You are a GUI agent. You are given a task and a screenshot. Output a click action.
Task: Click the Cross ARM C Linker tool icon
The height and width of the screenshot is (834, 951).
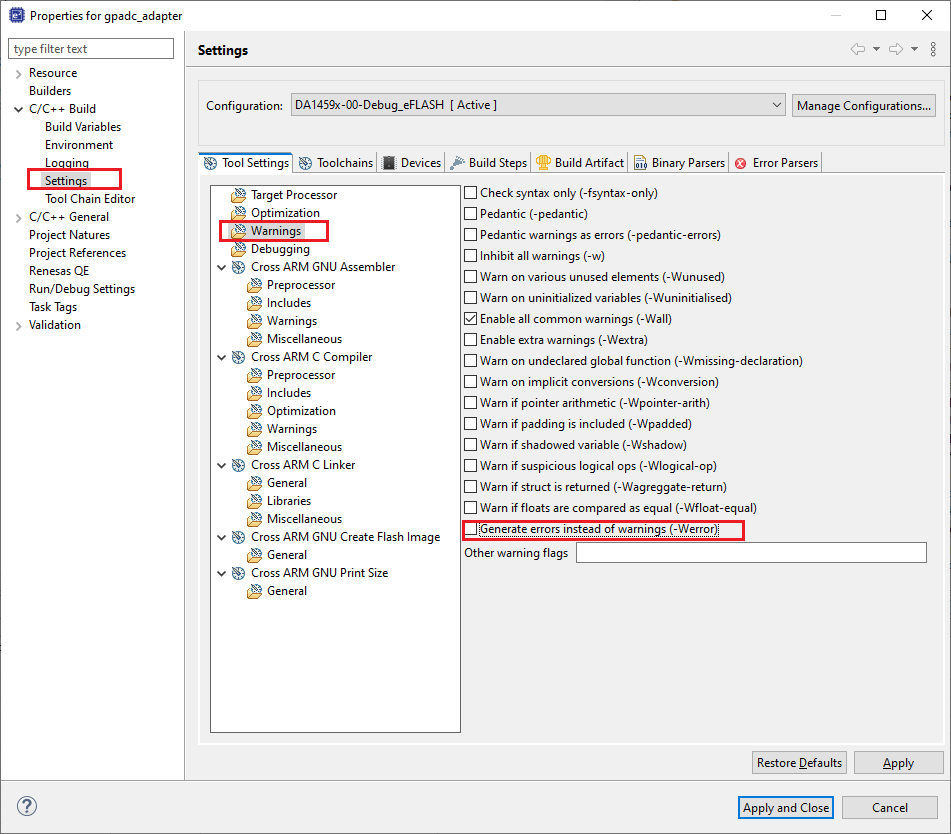point(238,465)
